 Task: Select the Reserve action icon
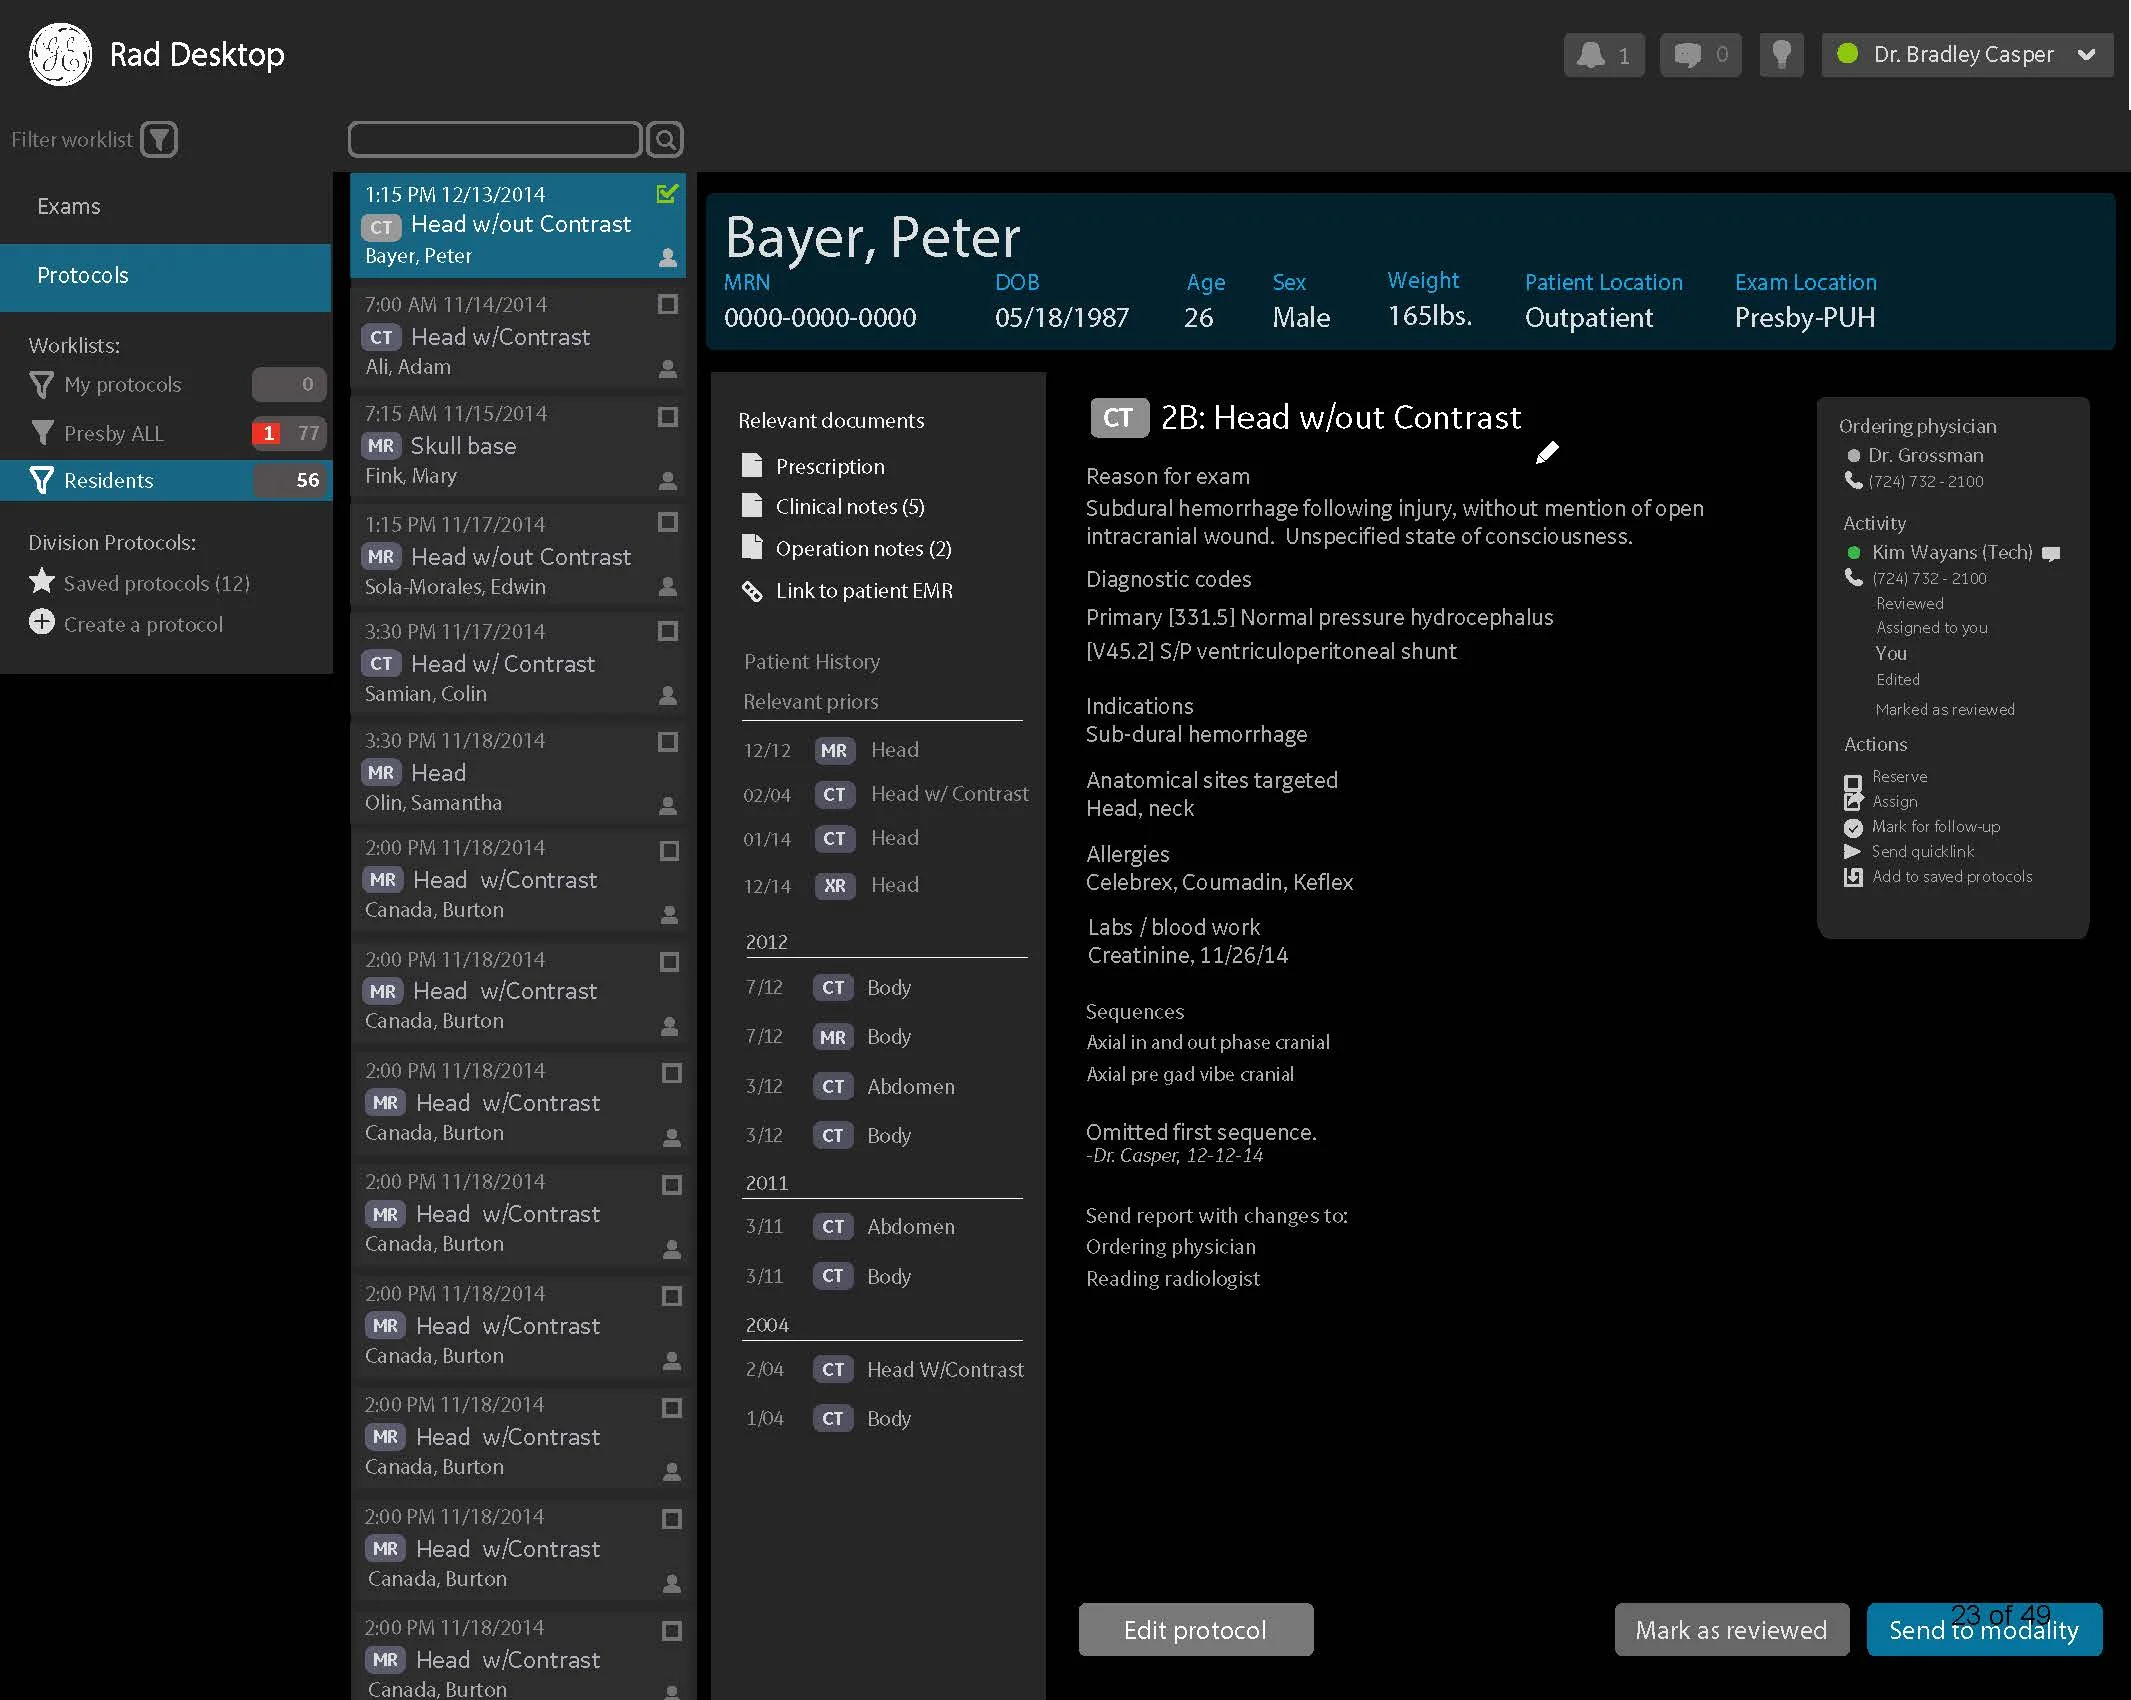pos(1853,776)
